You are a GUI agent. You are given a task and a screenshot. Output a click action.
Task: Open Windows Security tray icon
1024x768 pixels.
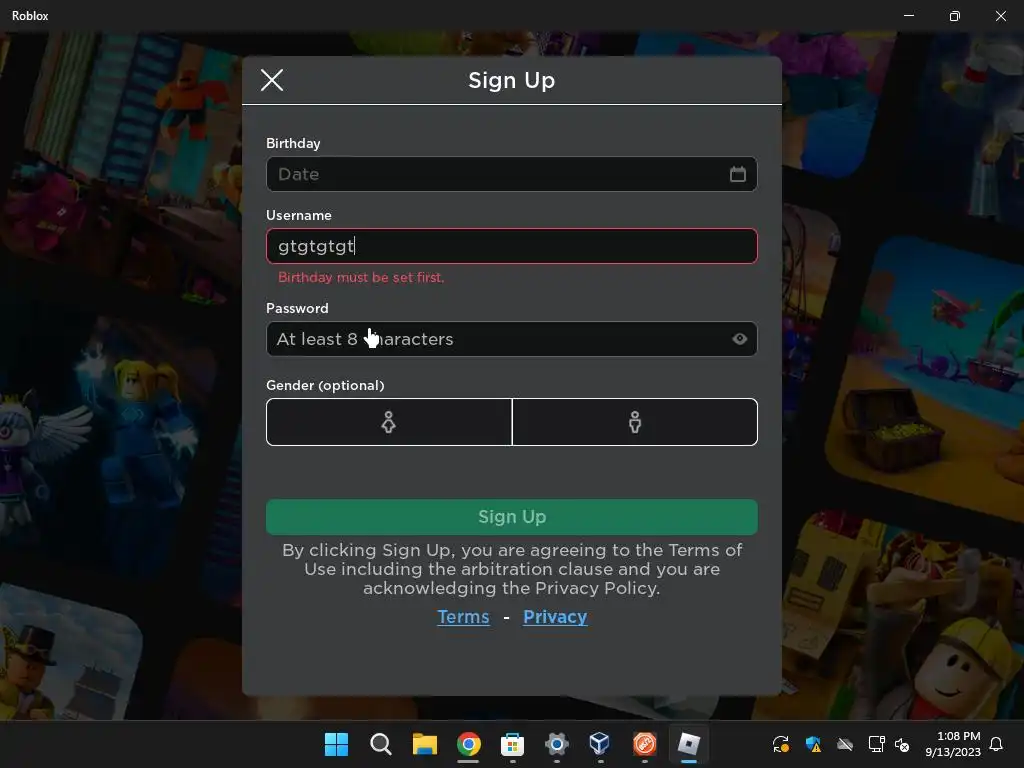tap(813, 744)
